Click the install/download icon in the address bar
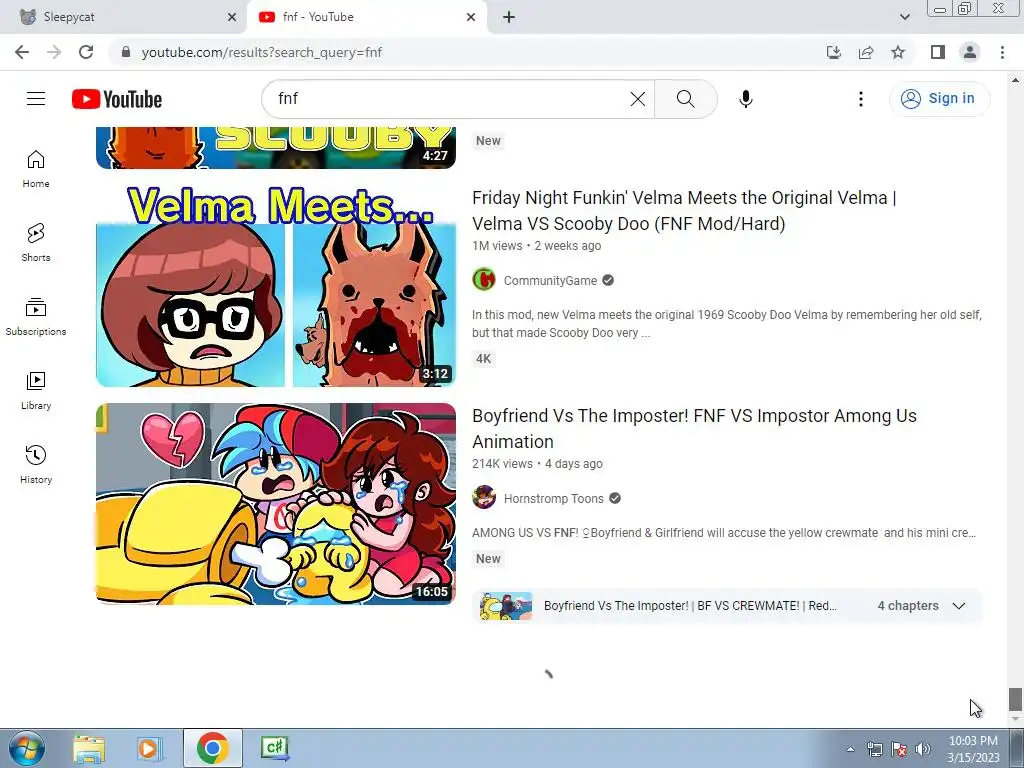The height and width of the screenshot is (768, 1024). click(834, 52)
